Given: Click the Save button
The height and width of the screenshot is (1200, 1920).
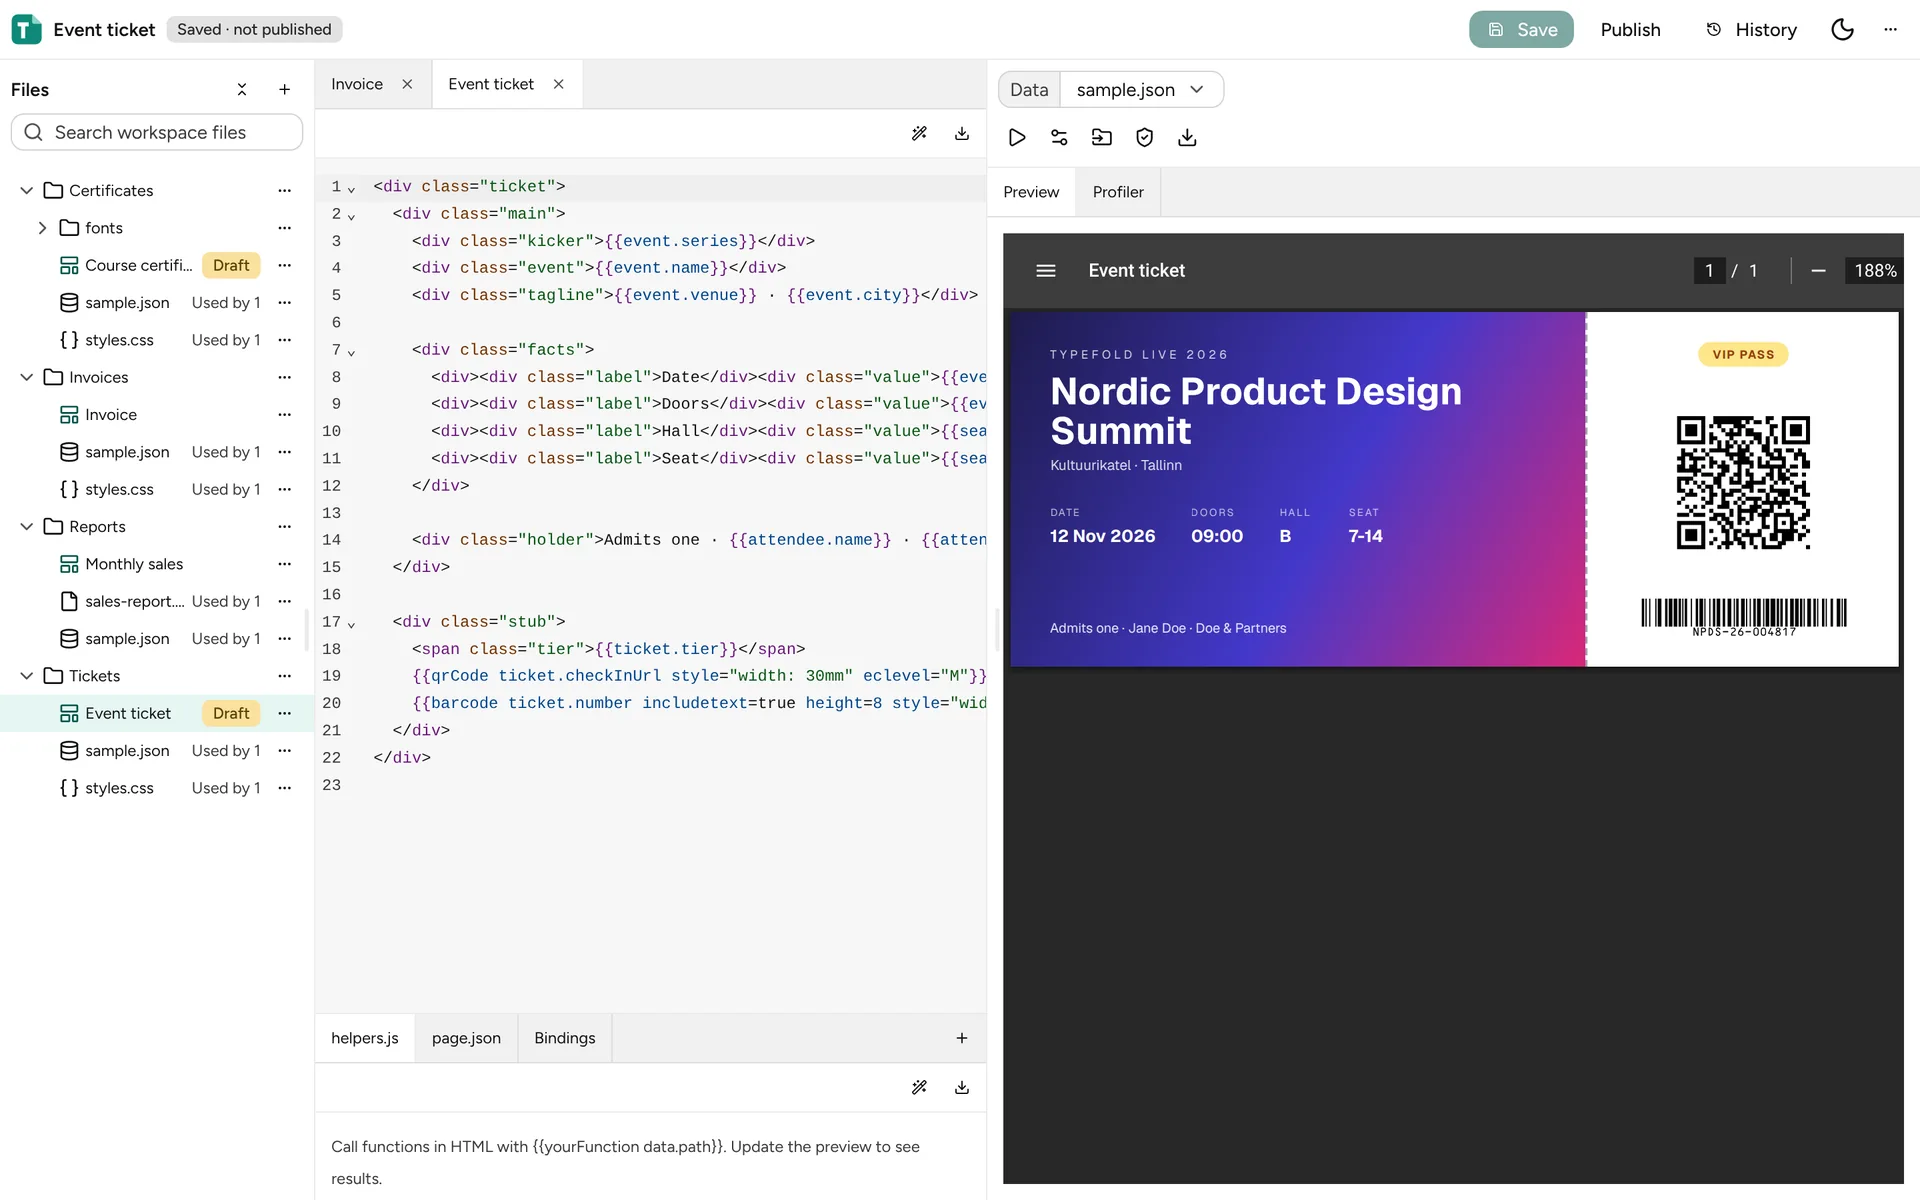Looking at the screenshot, I should click(x=1521, y=30).
